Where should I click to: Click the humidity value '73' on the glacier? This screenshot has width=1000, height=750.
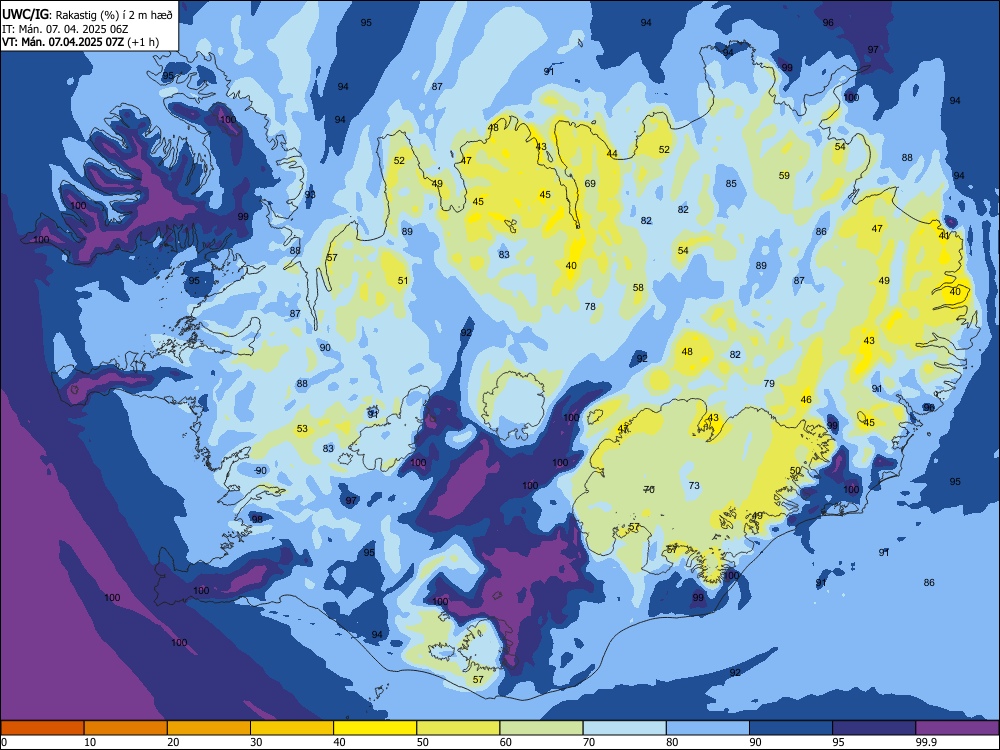pyautogui.click(x=694, y=485)
